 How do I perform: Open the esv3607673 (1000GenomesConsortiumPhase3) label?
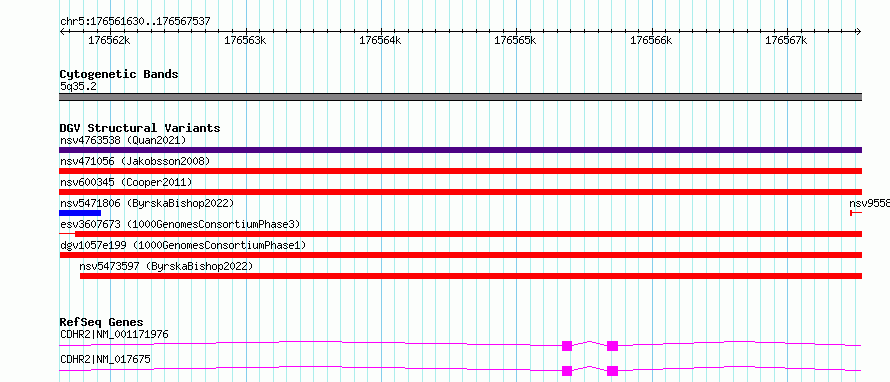180,224
